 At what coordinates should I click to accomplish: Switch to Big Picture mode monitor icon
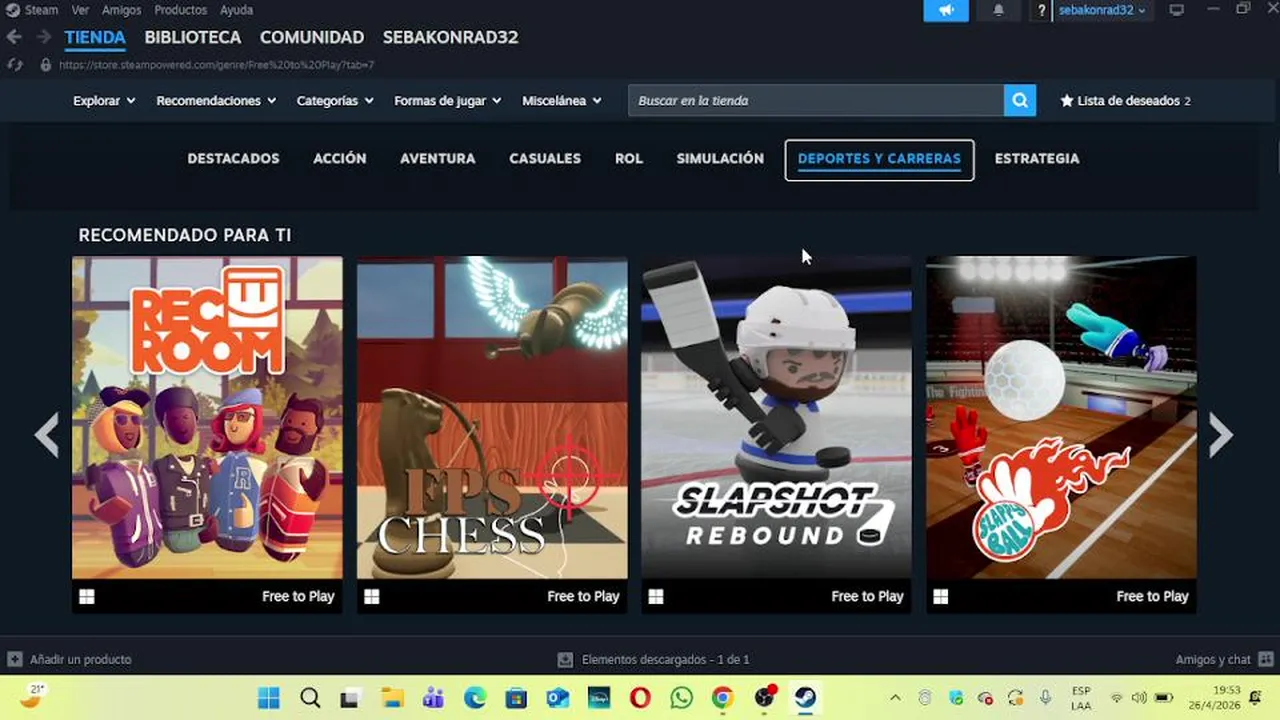(1177, 10)
